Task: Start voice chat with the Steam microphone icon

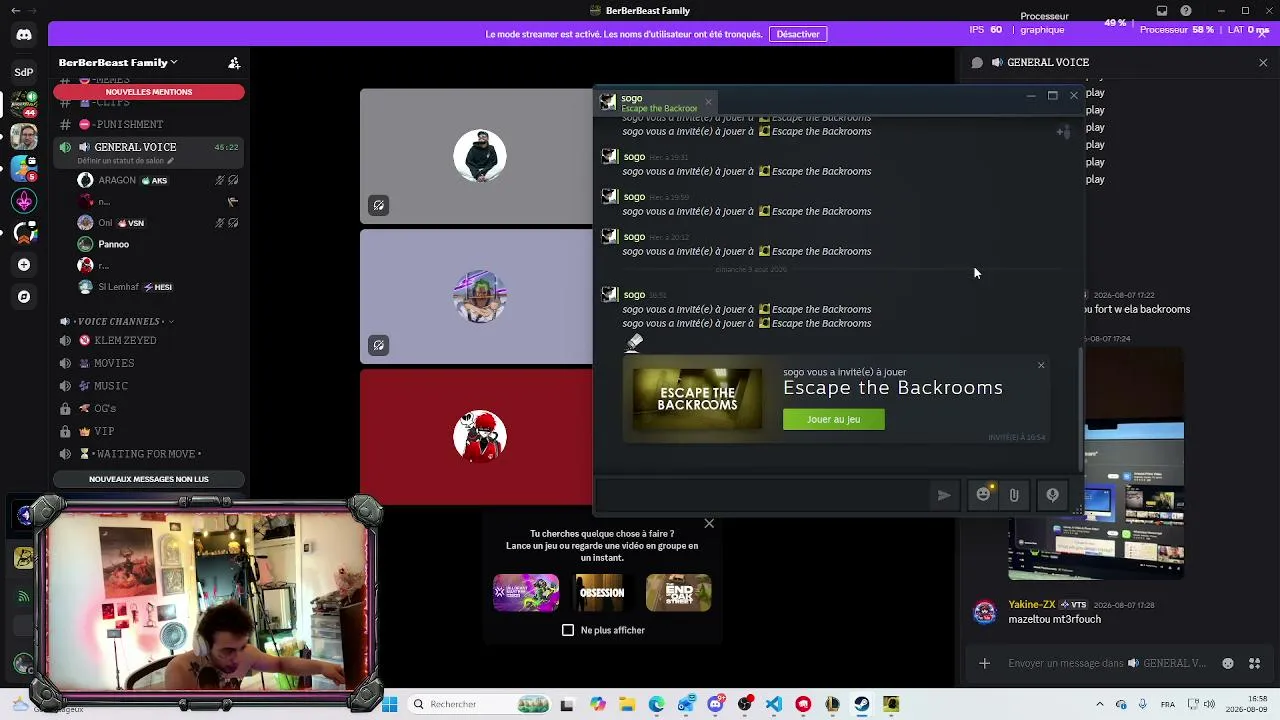Action: click(x=1052, y=495)
